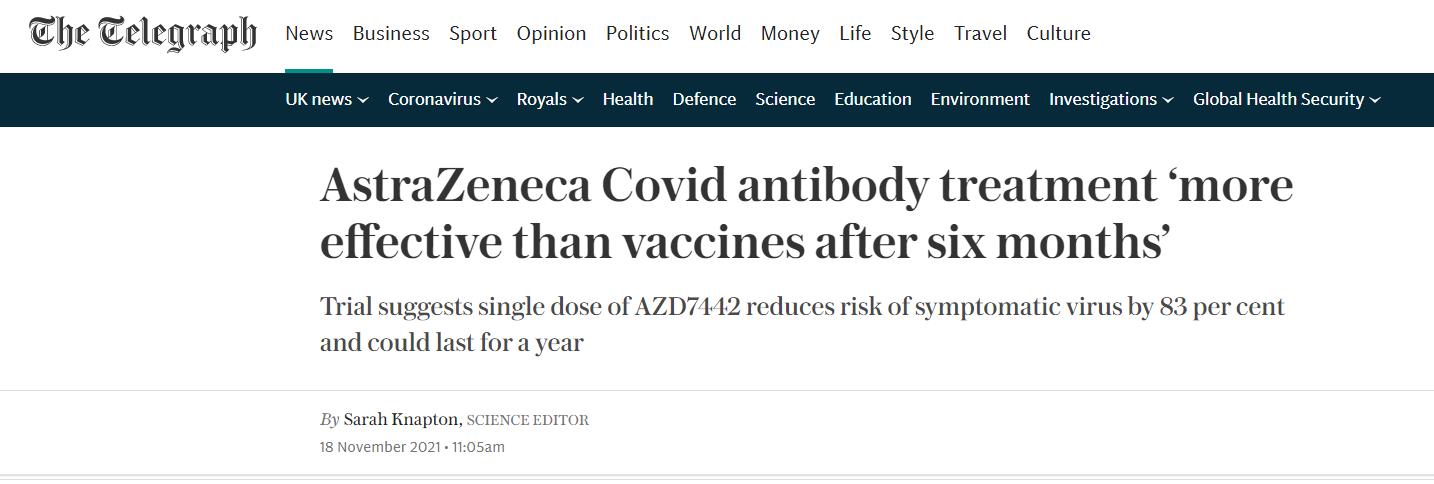Select Politics in the top navigation
Image resolution: width=1434 pixels, height=484 pixels.
637,33
